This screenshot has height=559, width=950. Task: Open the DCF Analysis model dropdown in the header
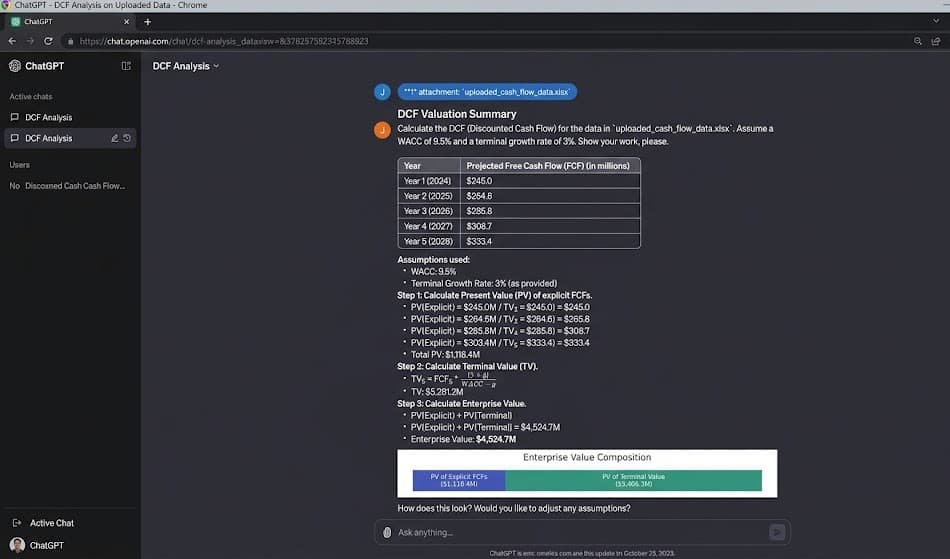point(185,66)
